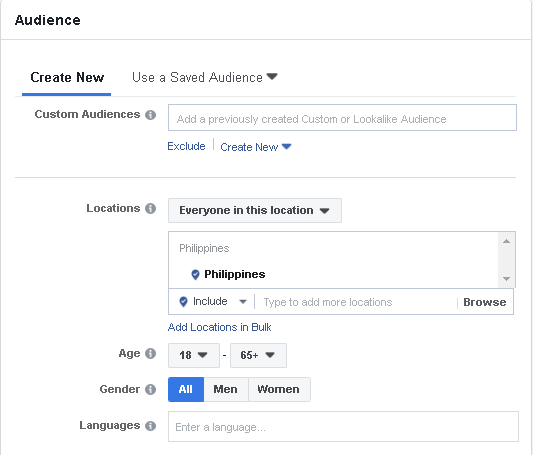The image size is (533, 455).
Task: Open the minimum age 18 dropdown
Action: click(x=194, y=355)
